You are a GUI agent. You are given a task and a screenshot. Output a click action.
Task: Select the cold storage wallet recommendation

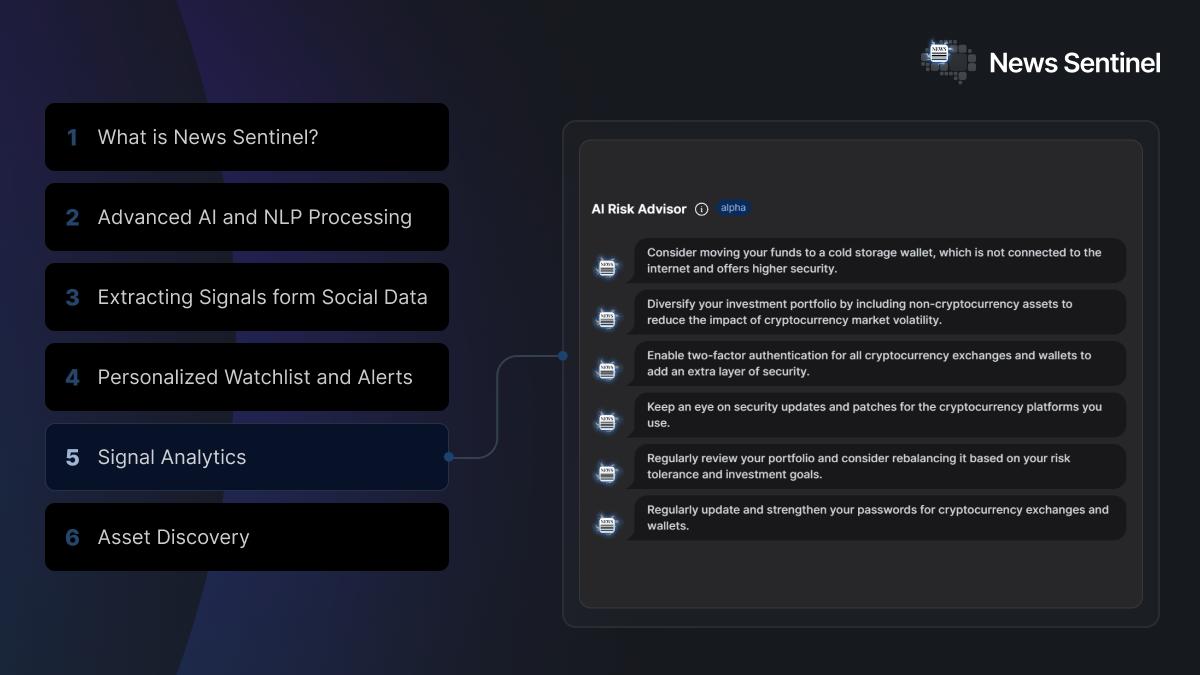pos(879,260)
